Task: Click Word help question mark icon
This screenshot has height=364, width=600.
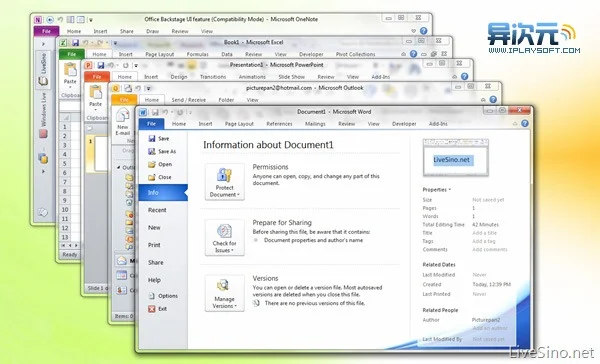Action: coord(525,123)
